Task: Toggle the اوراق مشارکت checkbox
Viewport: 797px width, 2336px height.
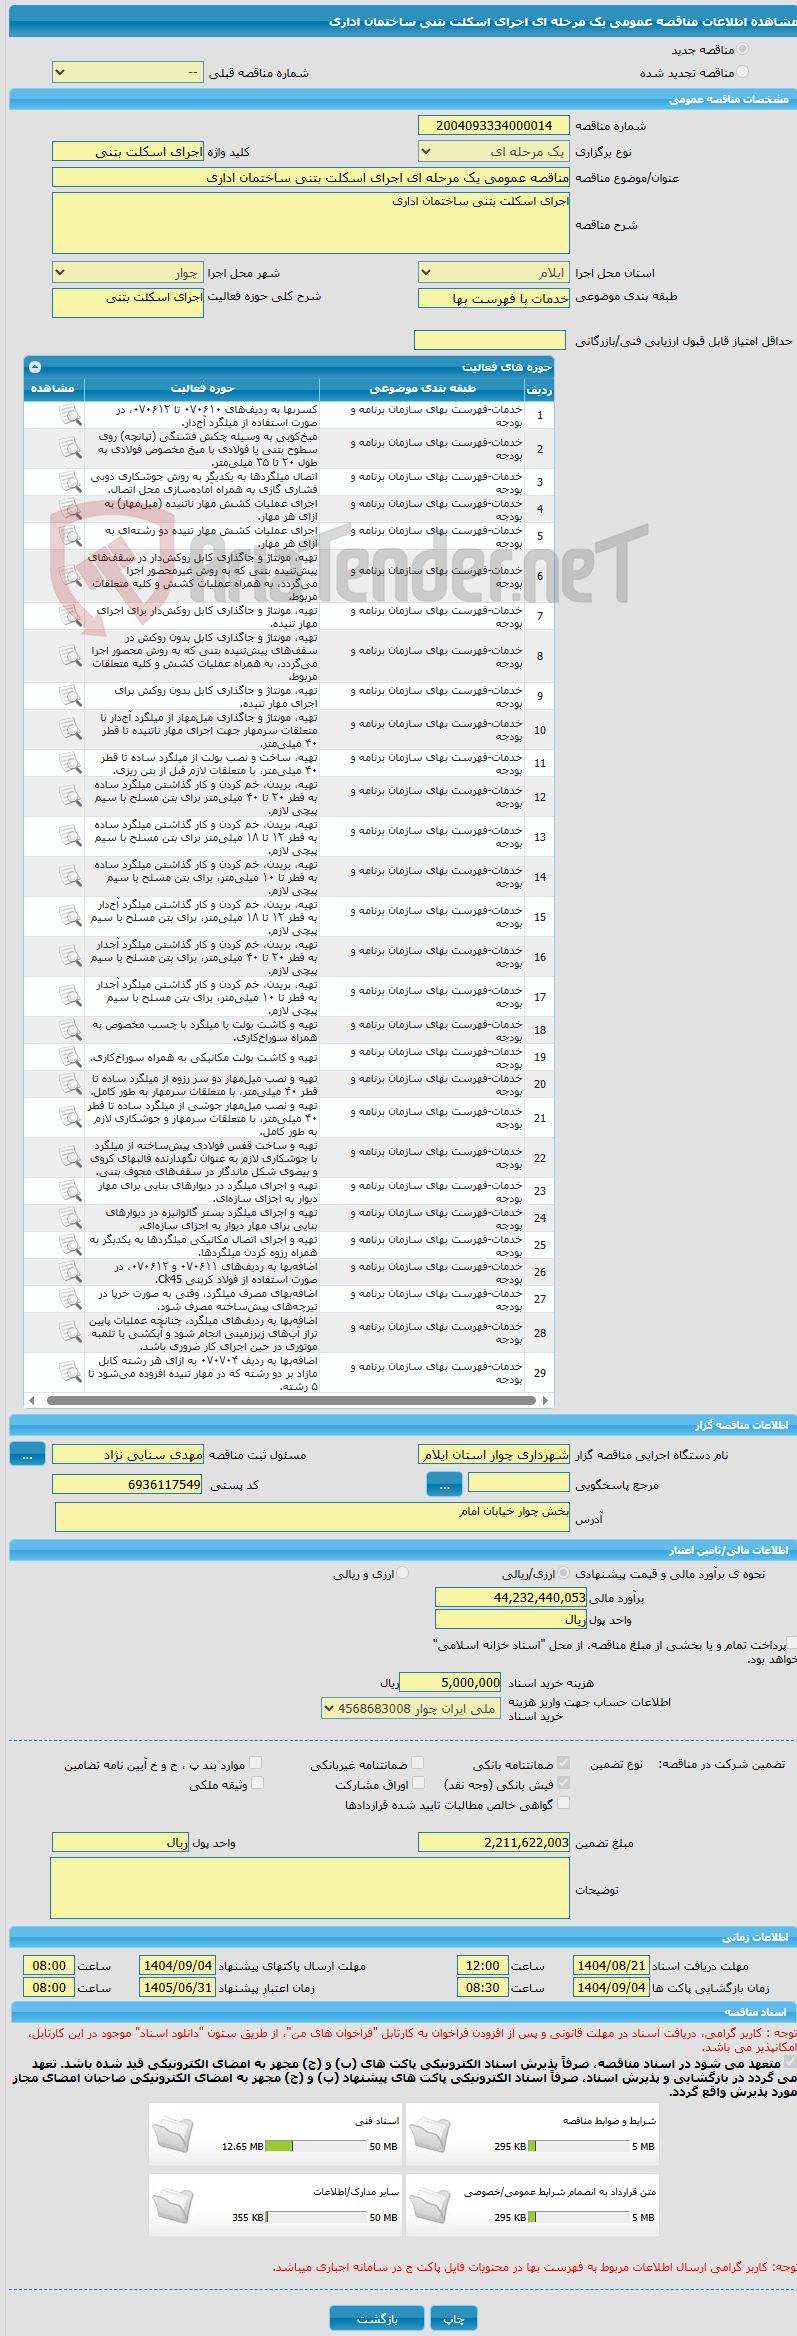Action: (x=419, y=1783)
